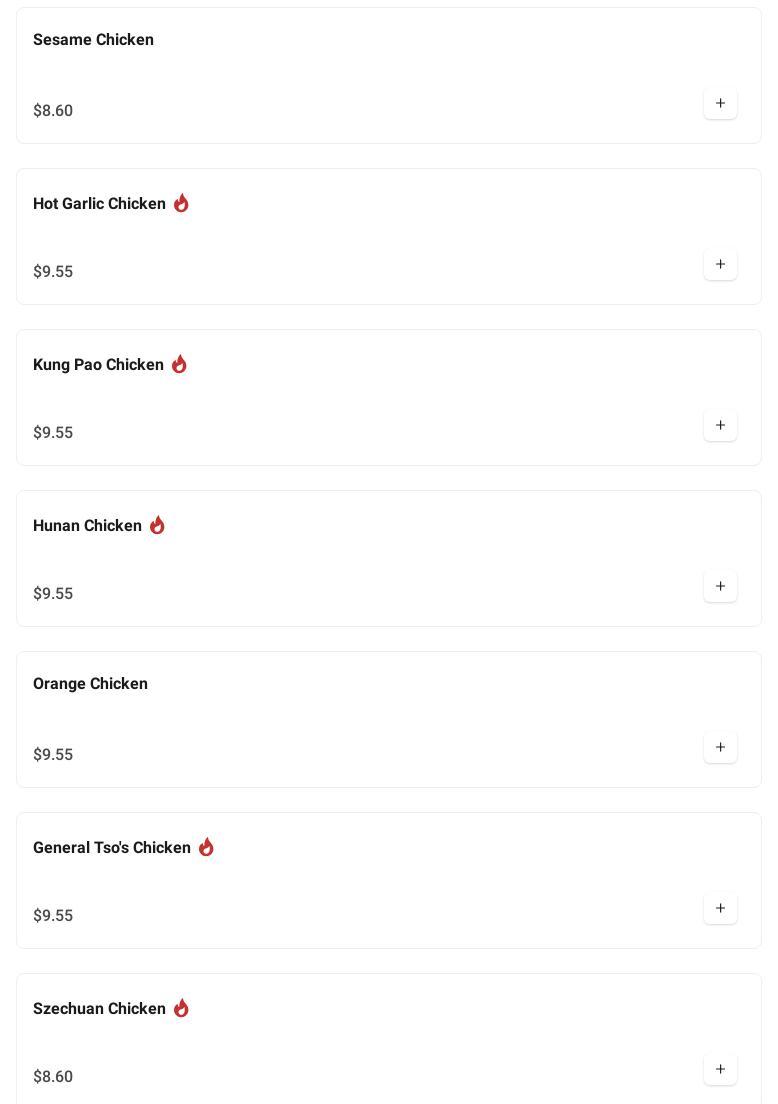Viewport: 778px width, 1104px height.
Task: Select the Hot Garlic Chicken title
Action: point(99,204)
